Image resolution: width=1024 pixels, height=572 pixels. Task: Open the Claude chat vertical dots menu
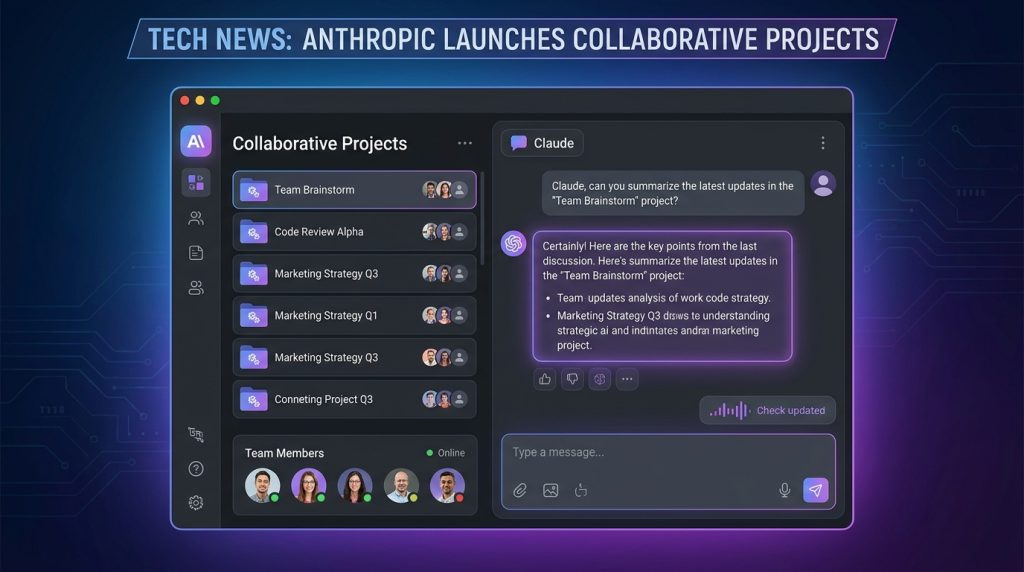(x=823, y=143)
